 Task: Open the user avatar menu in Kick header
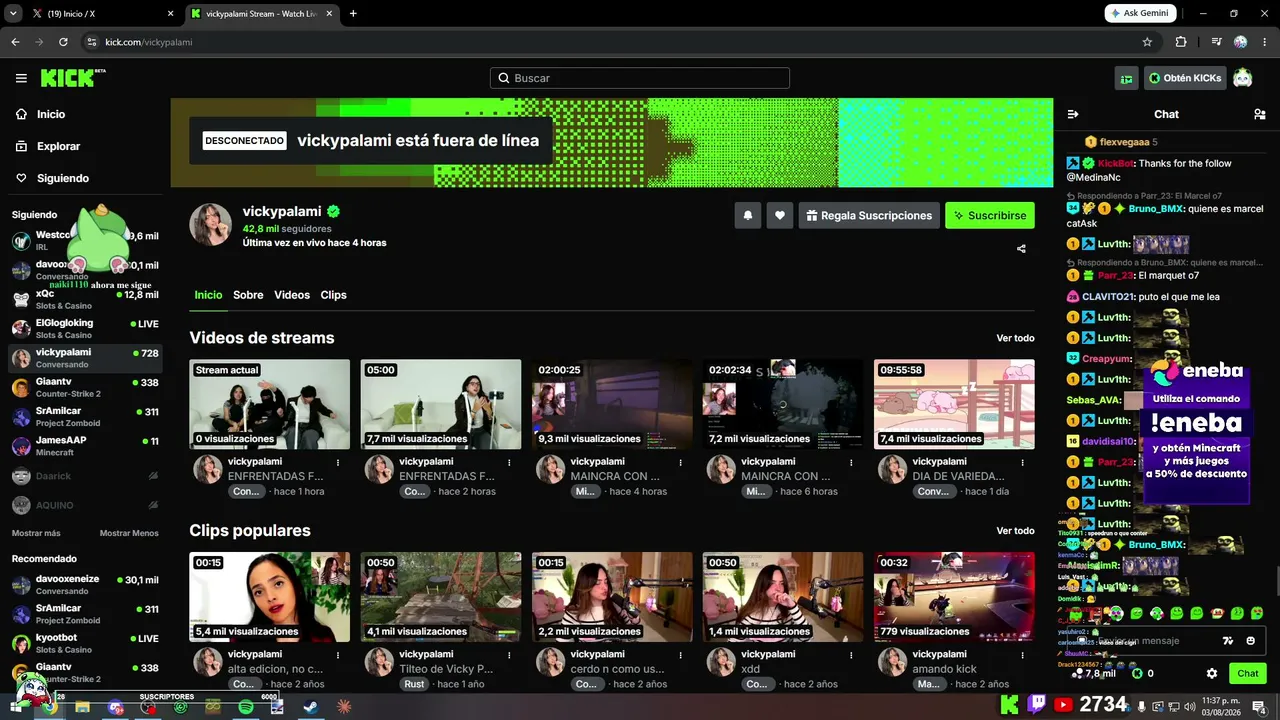point(1242,78)
